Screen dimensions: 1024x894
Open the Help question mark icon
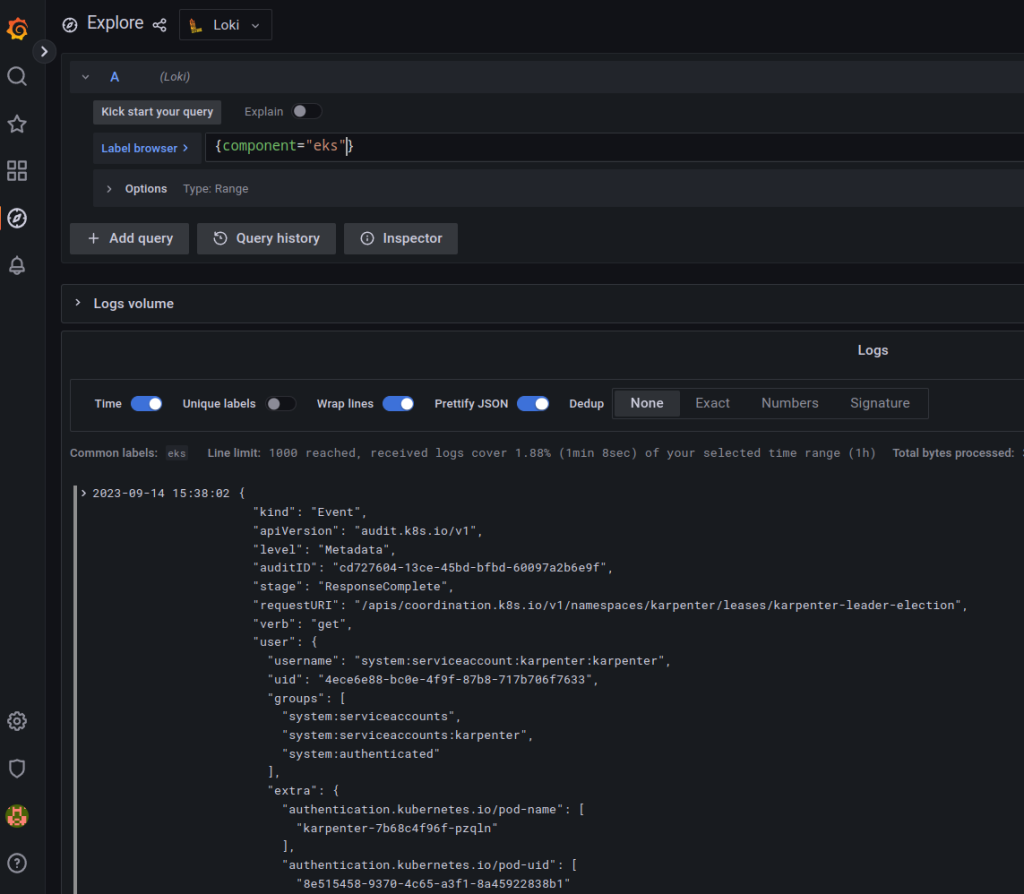click(16, 864)
